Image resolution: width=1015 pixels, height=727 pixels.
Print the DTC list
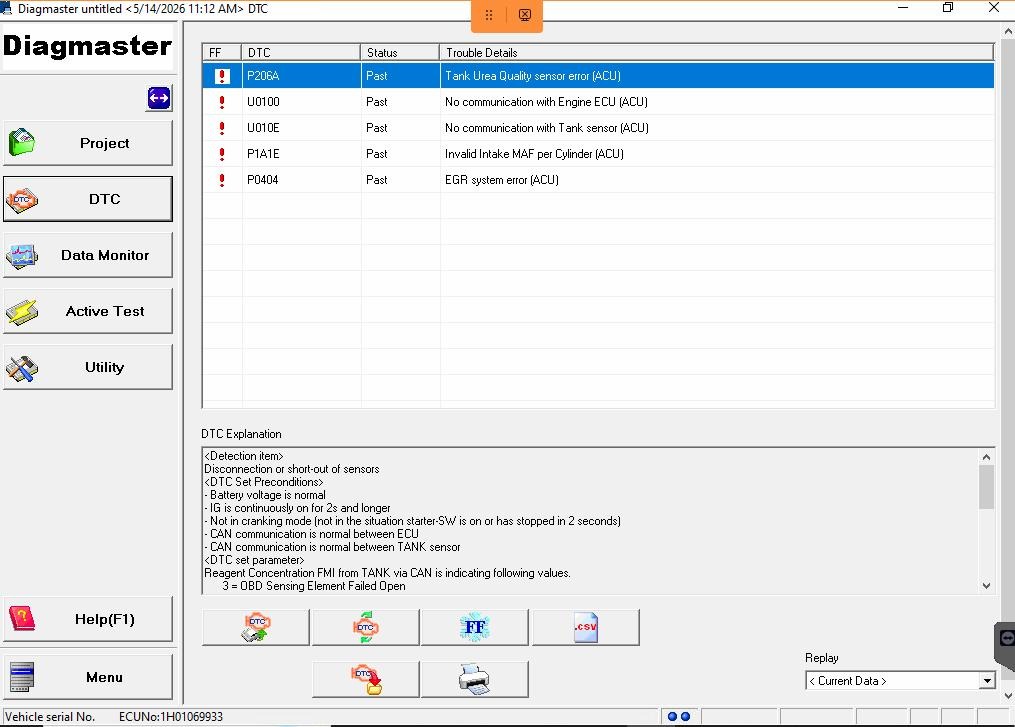tap(474, 679)
